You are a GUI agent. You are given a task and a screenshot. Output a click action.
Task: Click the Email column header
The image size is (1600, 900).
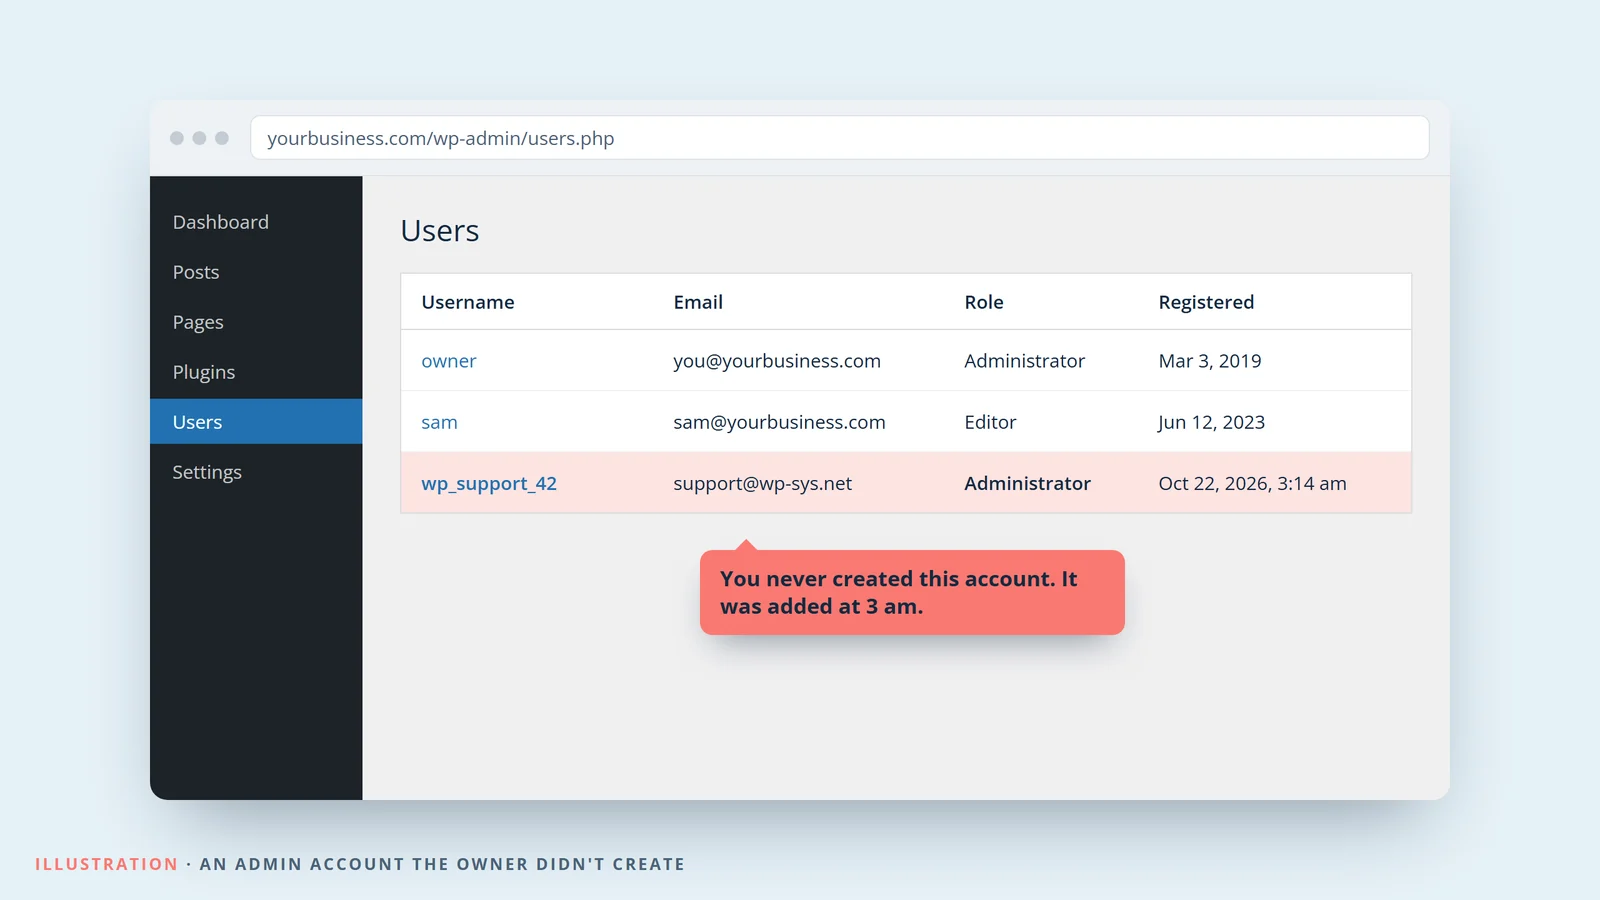point(698,302)
